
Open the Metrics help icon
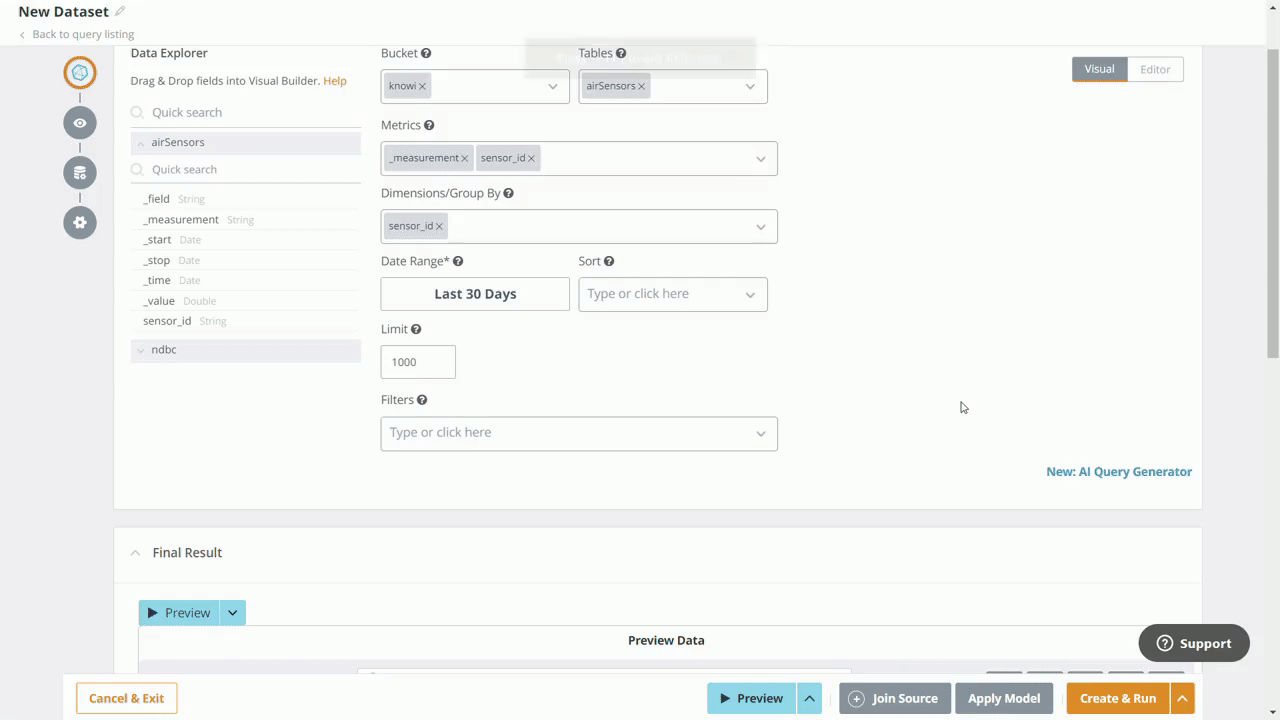(428, 125)
